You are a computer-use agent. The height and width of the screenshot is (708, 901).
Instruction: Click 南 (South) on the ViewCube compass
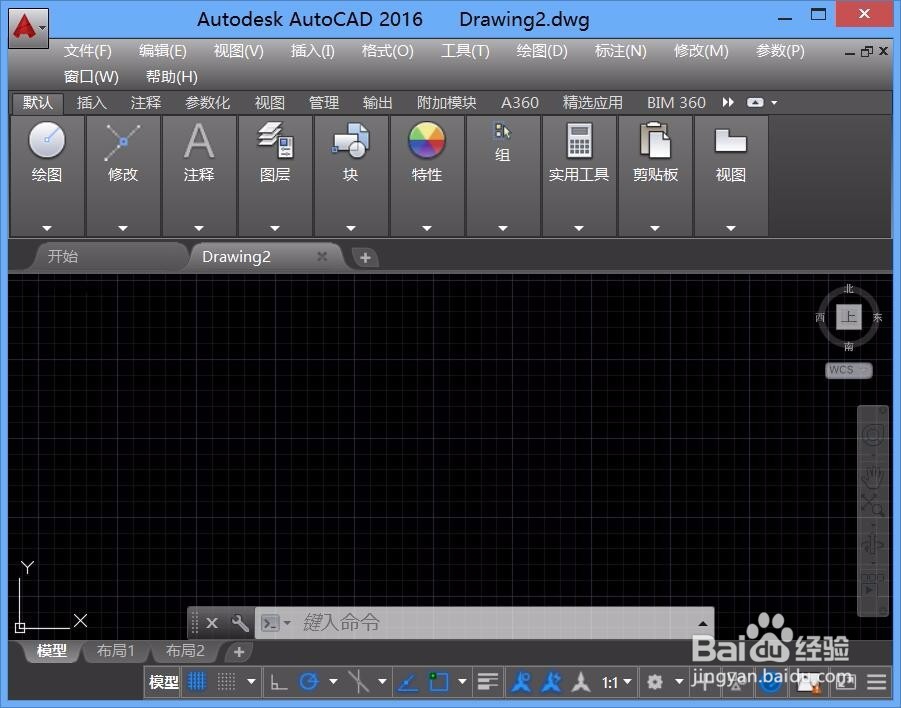pyautogui.click(x=849, y=346)
